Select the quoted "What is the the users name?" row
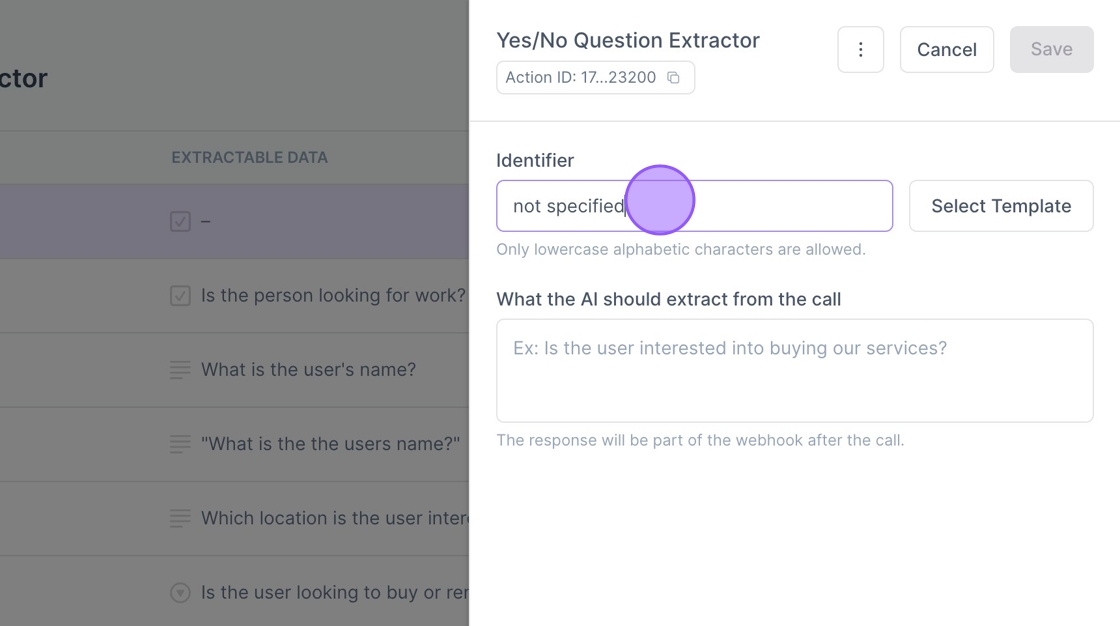The height and width of the screenshot is (626, 1120). click(x=330, y=444)
